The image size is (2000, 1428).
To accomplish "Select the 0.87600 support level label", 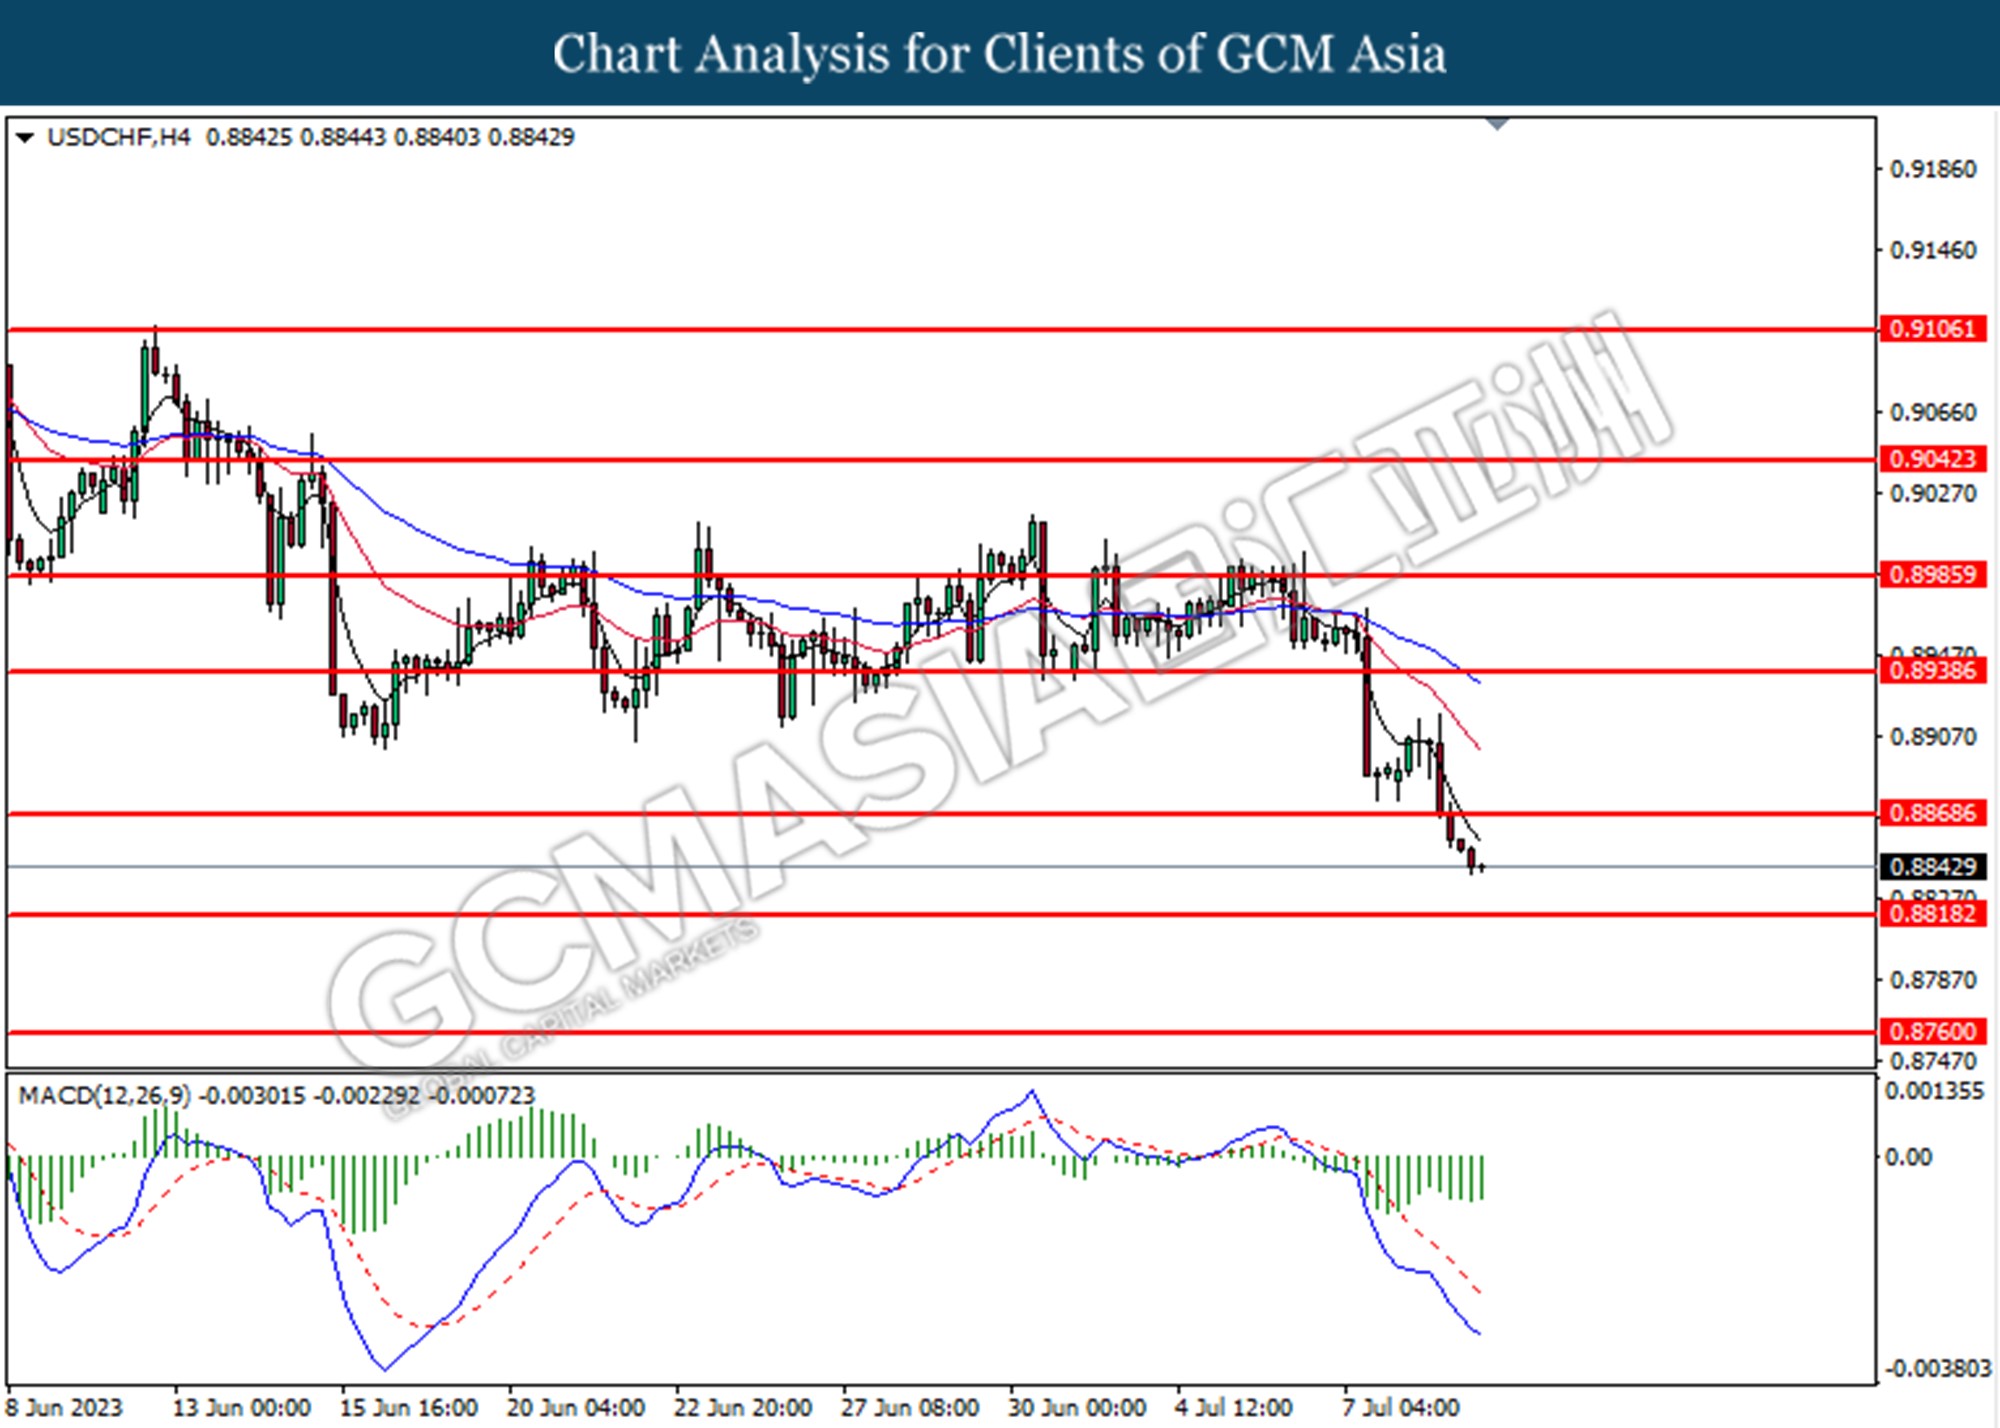I will coord(1933,1031).
